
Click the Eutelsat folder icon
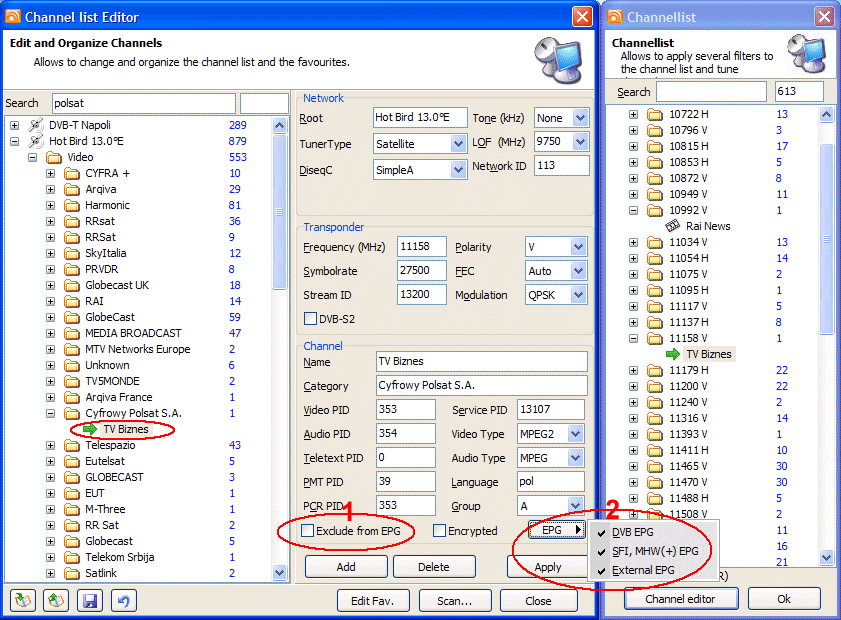[x=71, y=461]
